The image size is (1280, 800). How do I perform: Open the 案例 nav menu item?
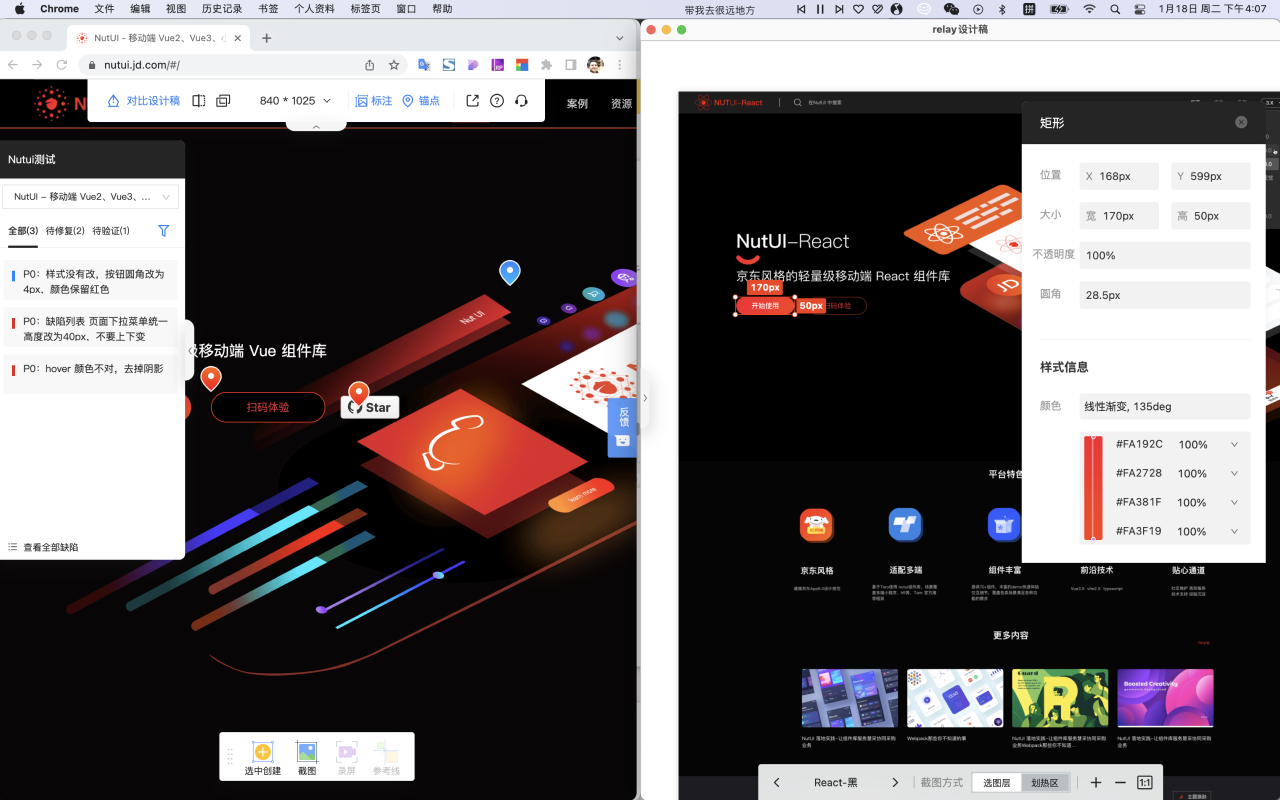(x=577, y=104)
